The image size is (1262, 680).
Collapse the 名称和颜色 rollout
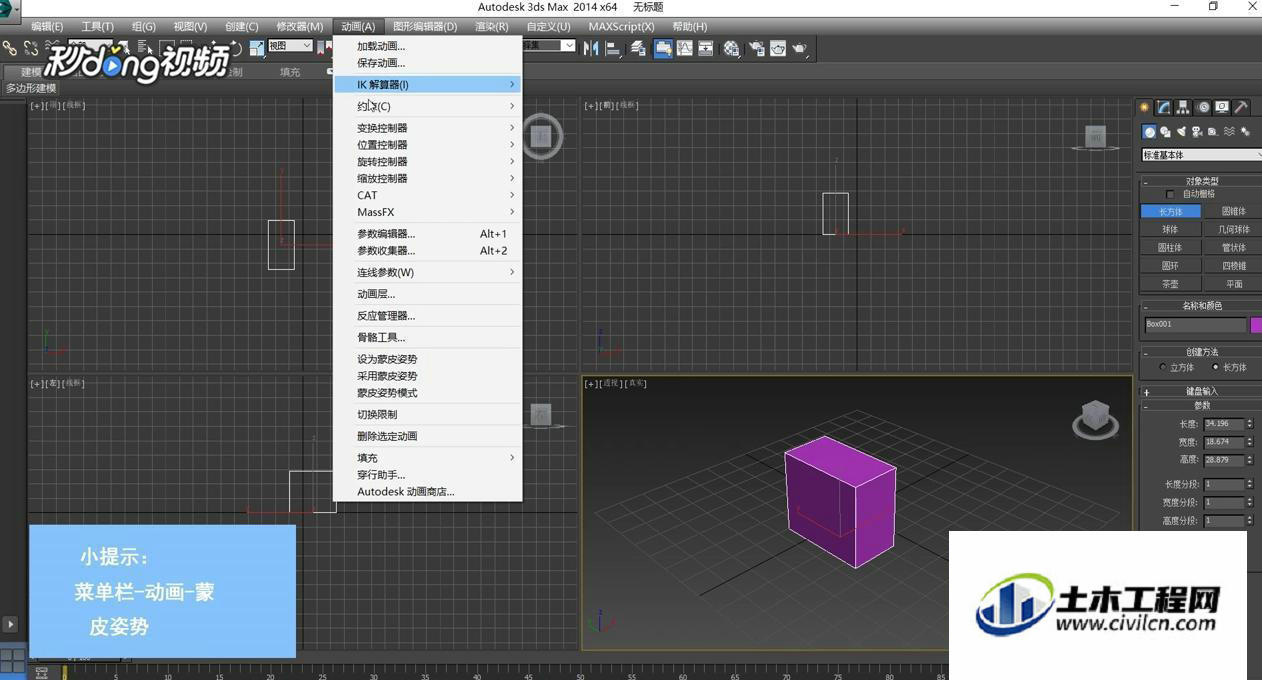point(1202,306)
